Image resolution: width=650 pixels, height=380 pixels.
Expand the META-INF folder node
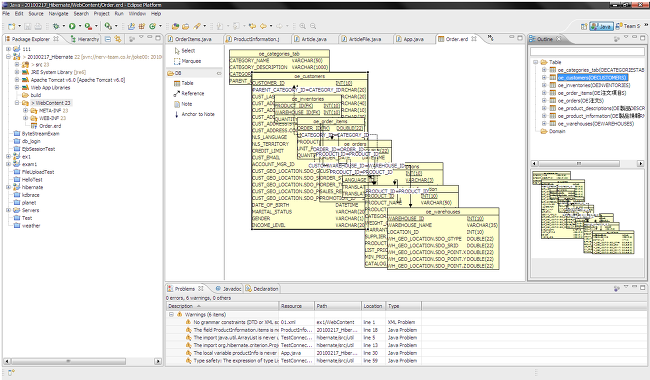[25, 111]
